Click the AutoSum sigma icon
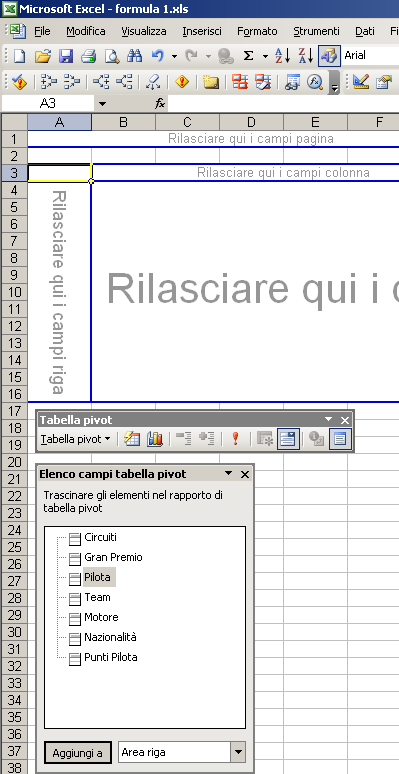Viewport: 399px width, 774px height. tap(248, 56)
